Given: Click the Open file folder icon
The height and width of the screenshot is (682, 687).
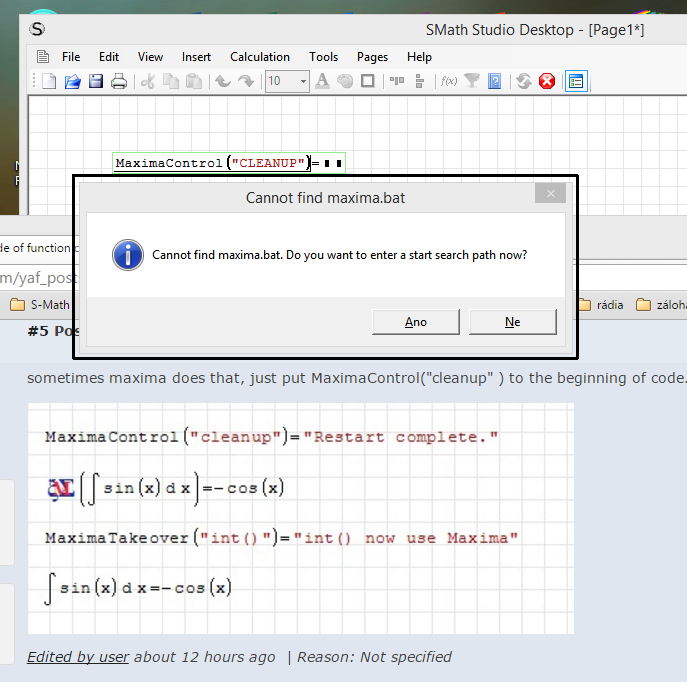Looking at the screenshot, I should tap(72, 82).
